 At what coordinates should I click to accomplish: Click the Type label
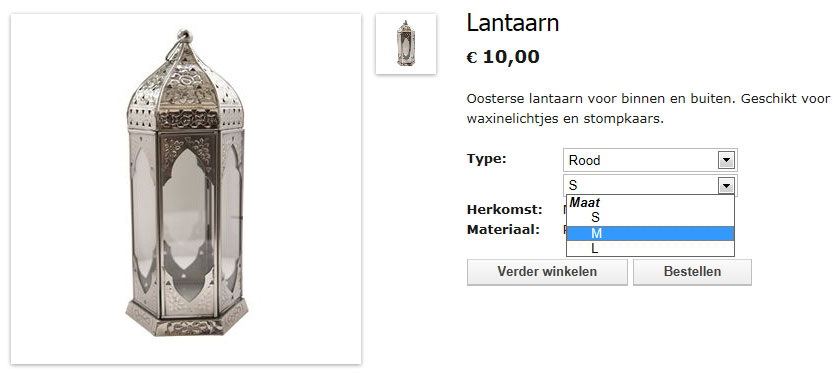(x=487, y=159)
